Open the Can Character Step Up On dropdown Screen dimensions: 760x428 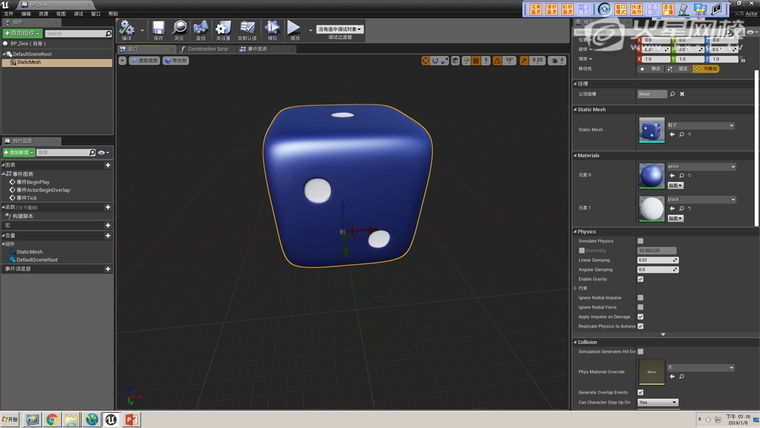pyautogui.click(x=657, y=402)
